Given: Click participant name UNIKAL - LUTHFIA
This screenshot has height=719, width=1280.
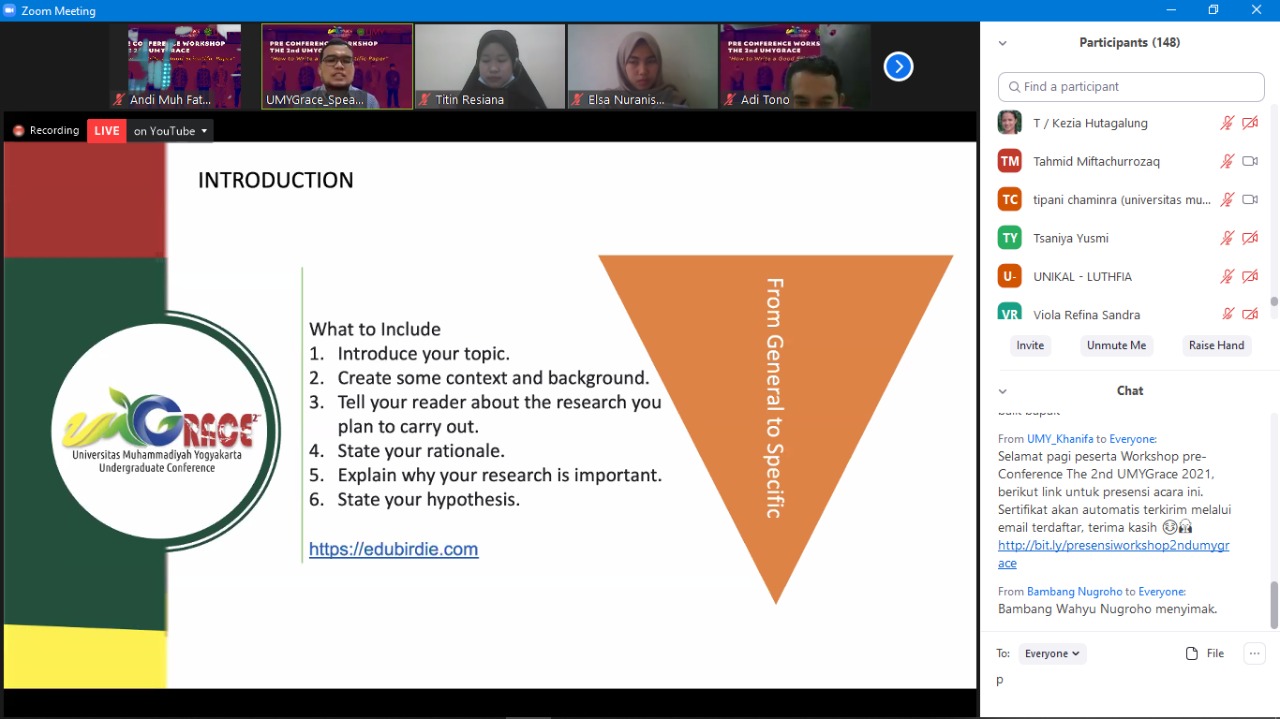Looking at the screenshot, I should 1082,276.
